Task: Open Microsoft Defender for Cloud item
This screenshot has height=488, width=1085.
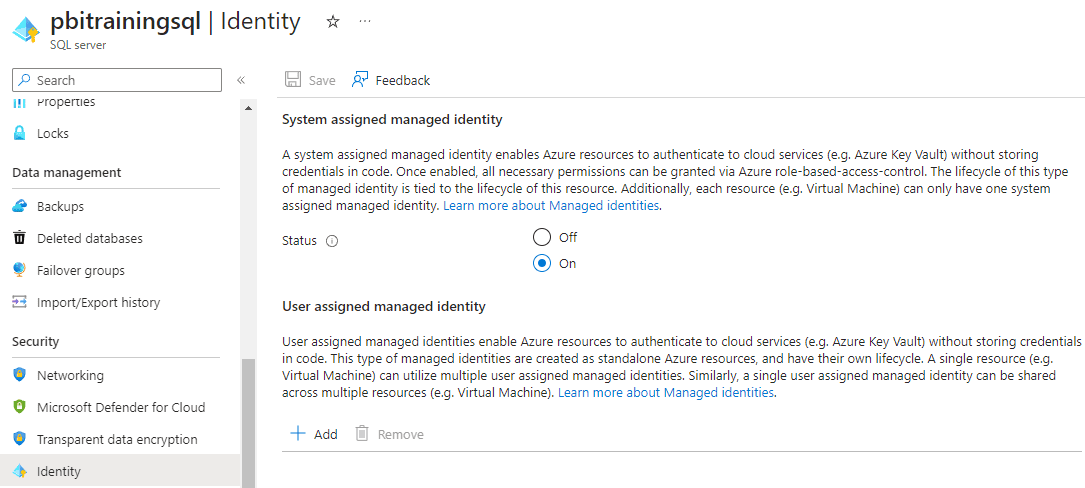Action: click(121, 408)
